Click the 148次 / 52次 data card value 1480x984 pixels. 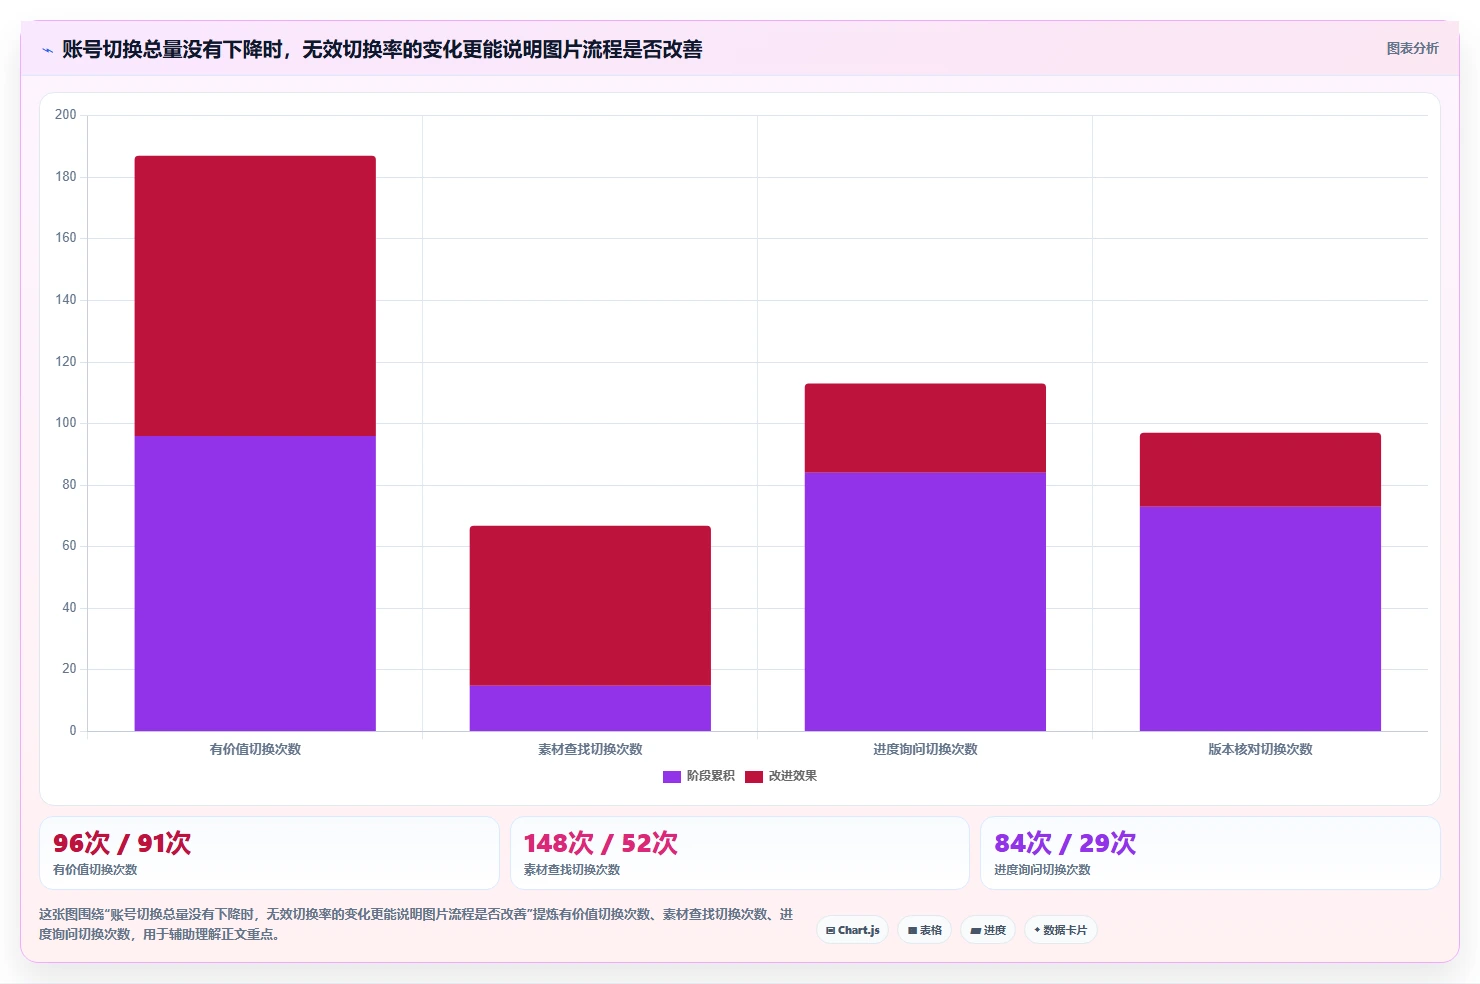point(600,843)
